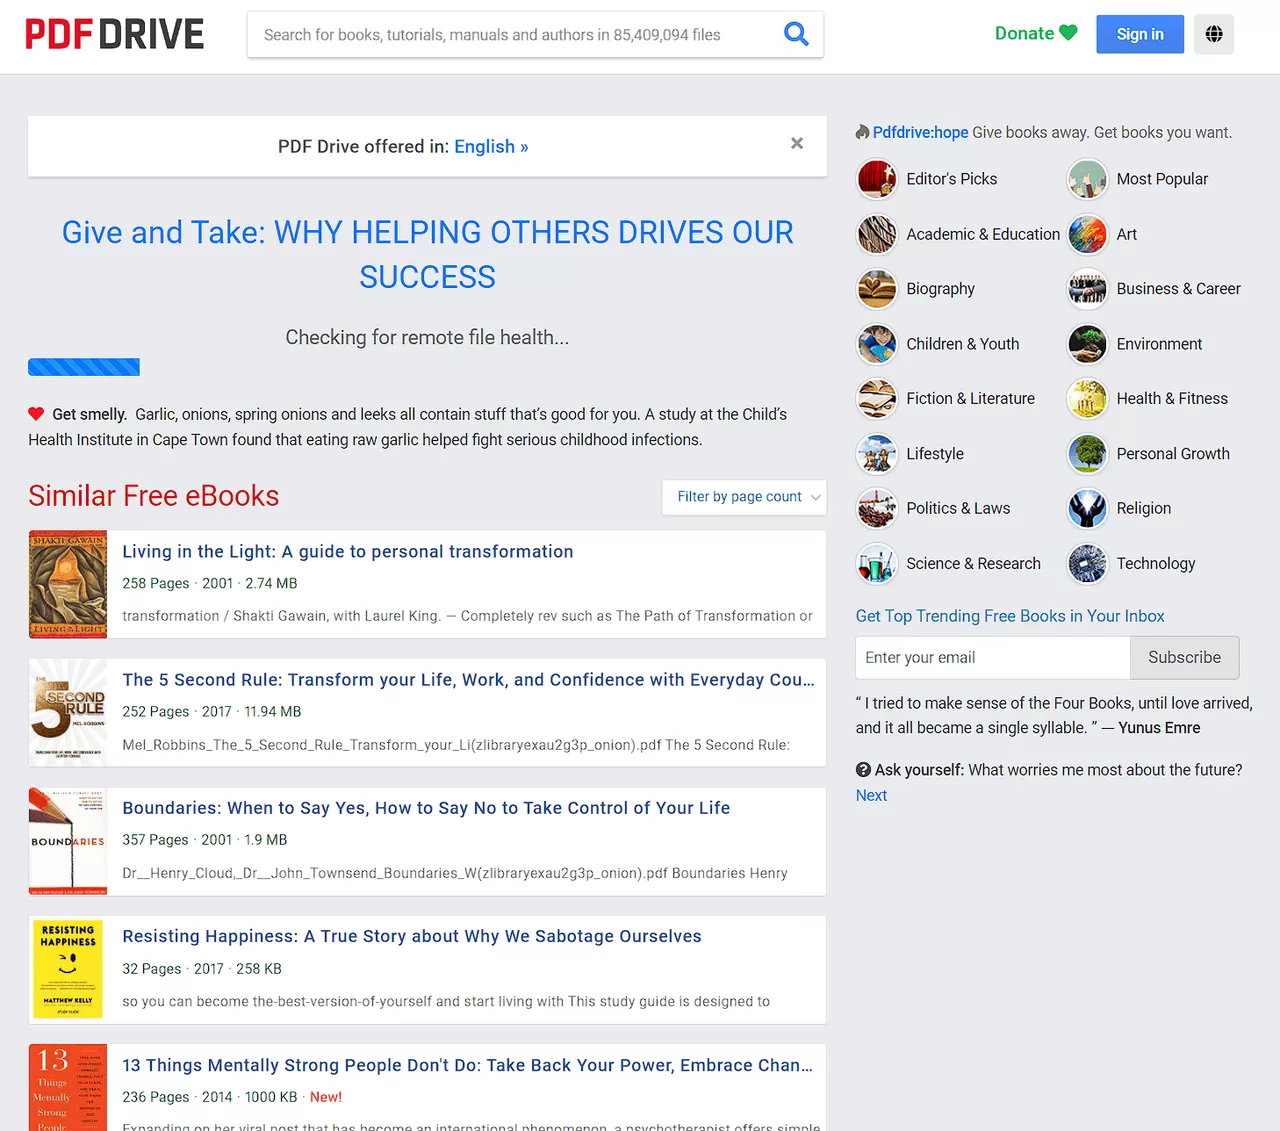Click Next to see another question
The image size is (1280, 1131).
(x=870, y=794)
